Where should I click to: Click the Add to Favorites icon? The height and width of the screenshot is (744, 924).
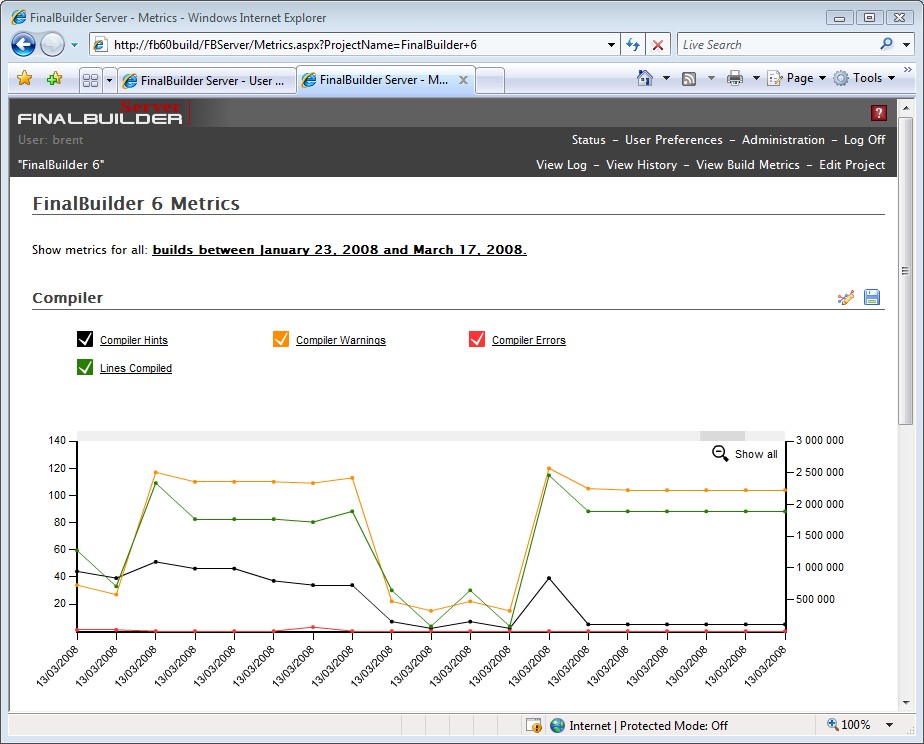pos(54,78)
